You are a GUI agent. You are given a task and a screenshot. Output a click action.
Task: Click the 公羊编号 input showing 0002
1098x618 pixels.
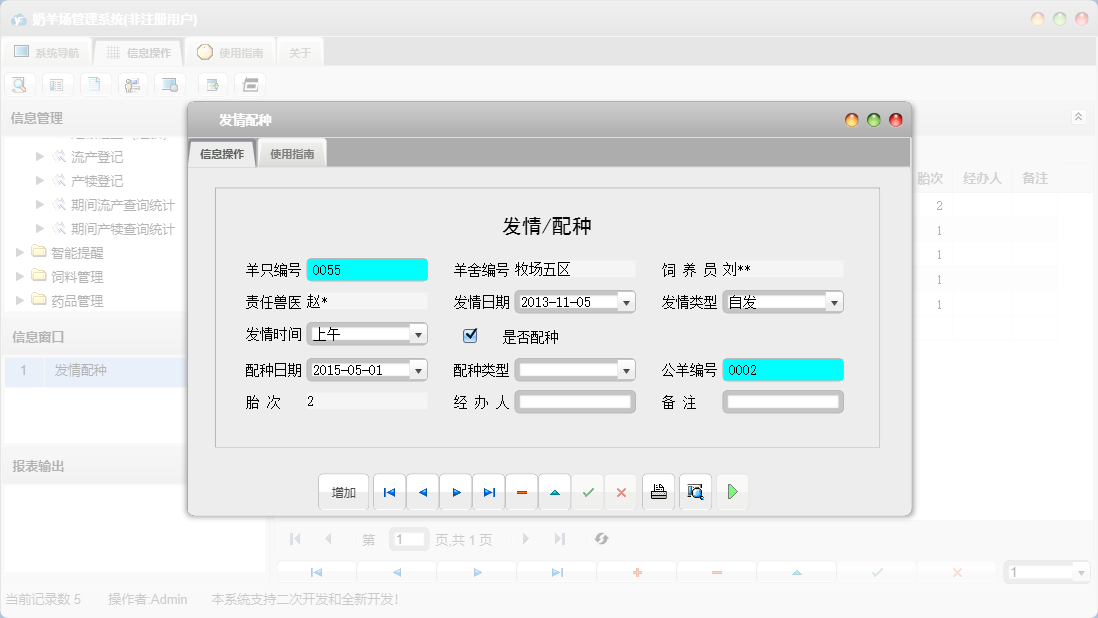tap(783, 369)
